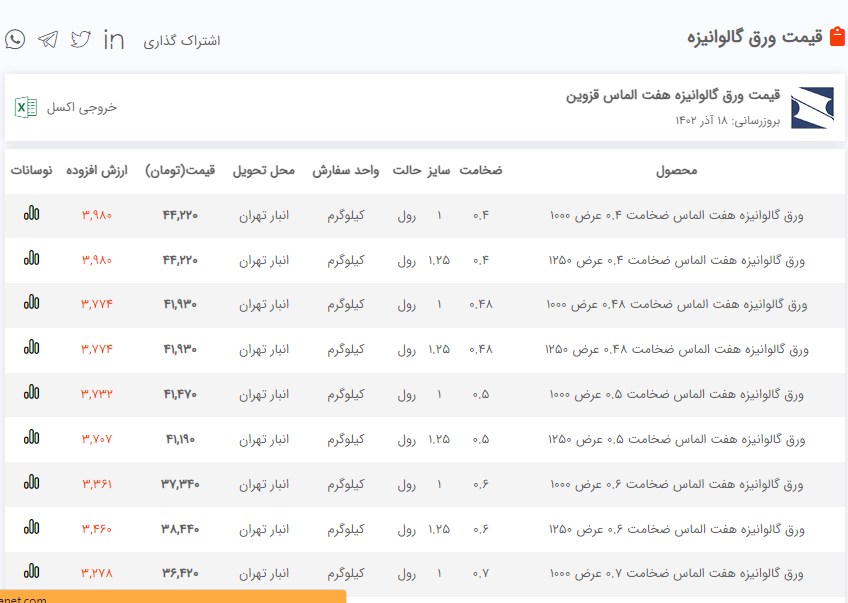Viewport: 848px width, 603px height.
Task: Share page via Telegram icon
Action: [x=48, y=39]
